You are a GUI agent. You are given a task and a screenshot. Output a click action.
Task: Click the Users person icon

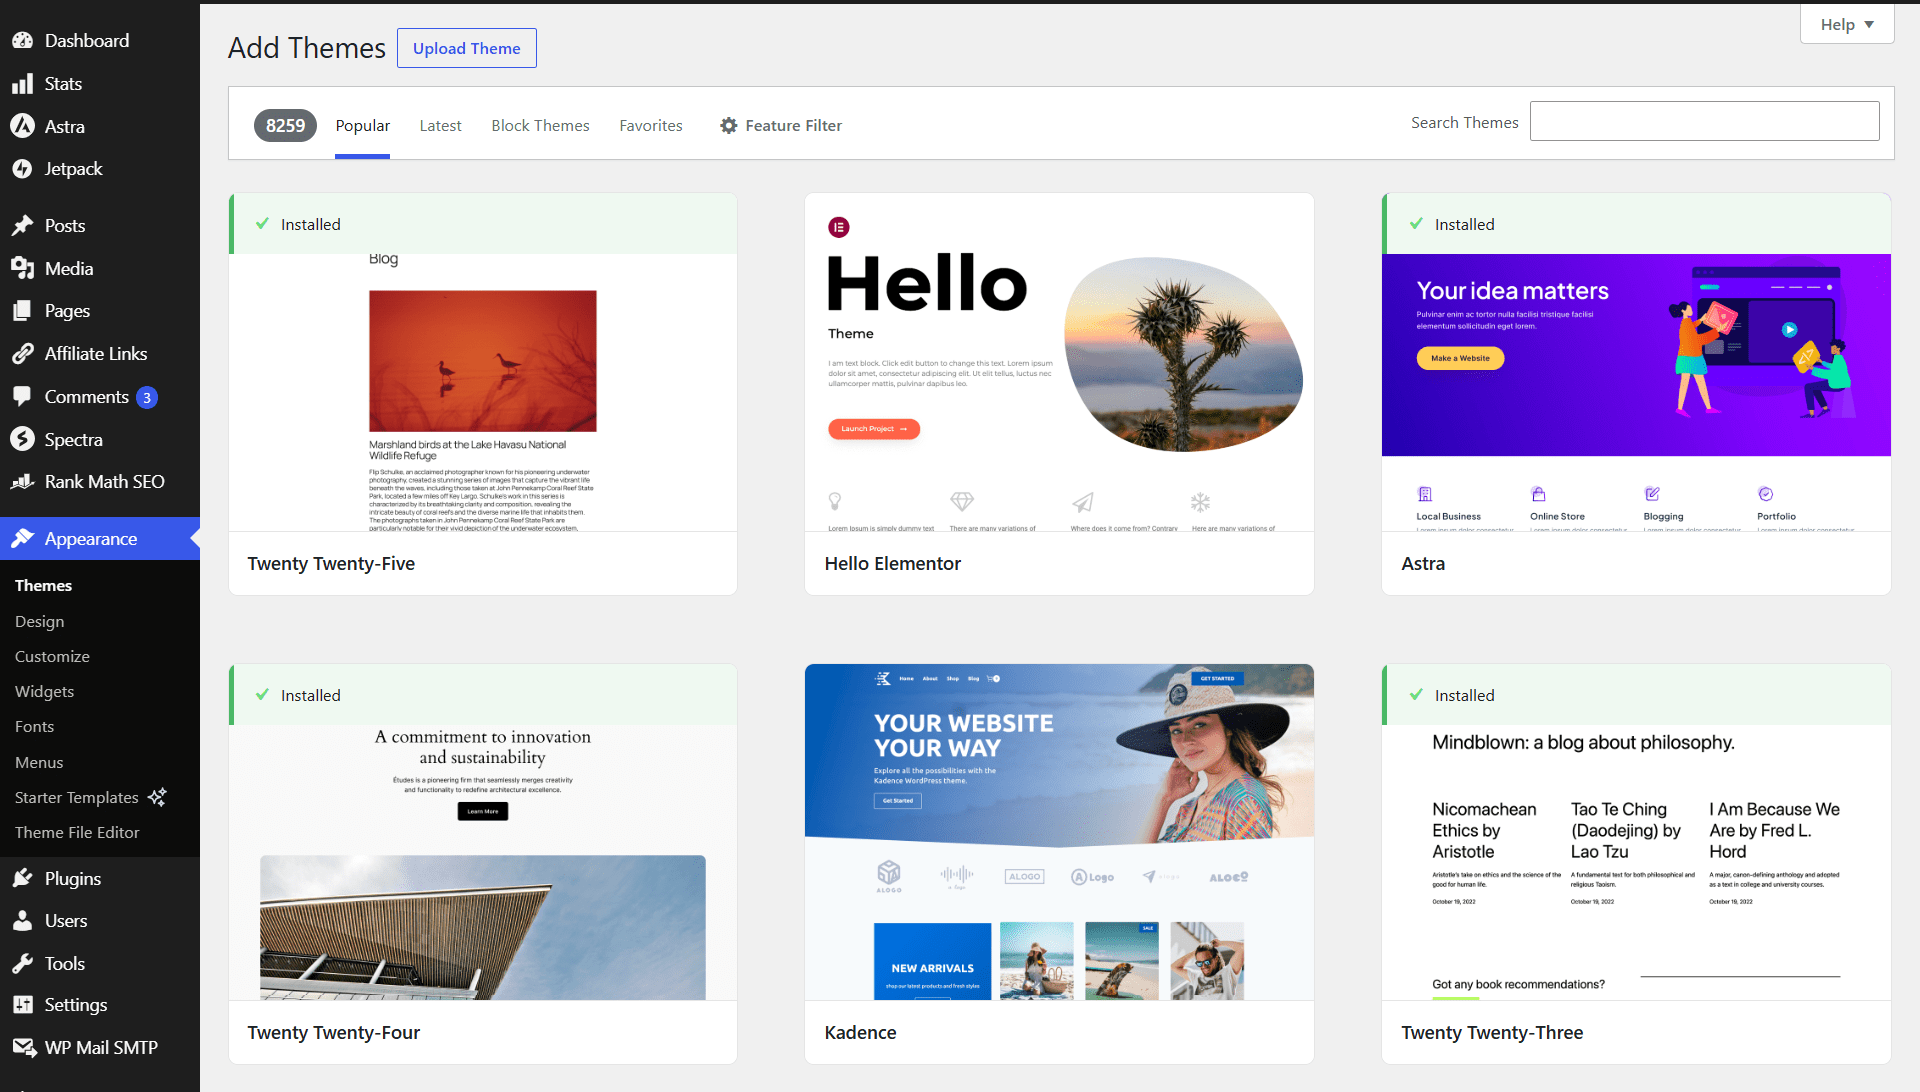[22, 921]
